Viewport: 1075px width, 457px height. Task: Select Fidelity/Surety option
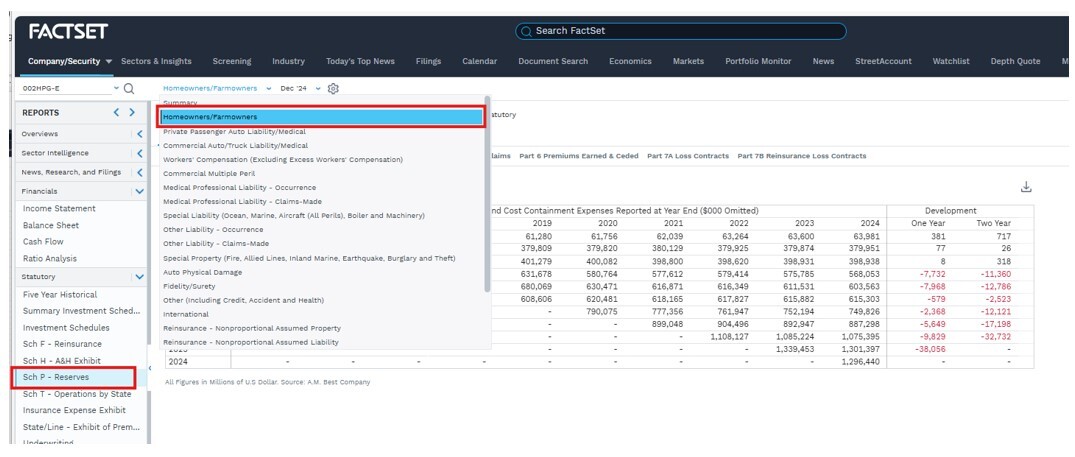coord(189,286)
